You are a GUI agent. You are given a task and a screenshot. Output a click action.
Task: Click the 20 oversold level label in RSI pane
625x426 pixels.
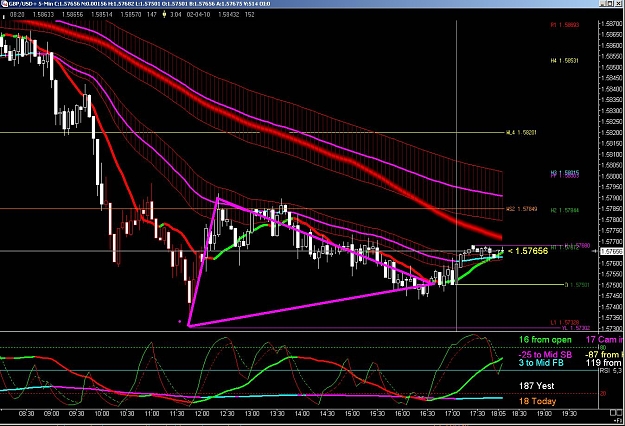pos(603,393)
